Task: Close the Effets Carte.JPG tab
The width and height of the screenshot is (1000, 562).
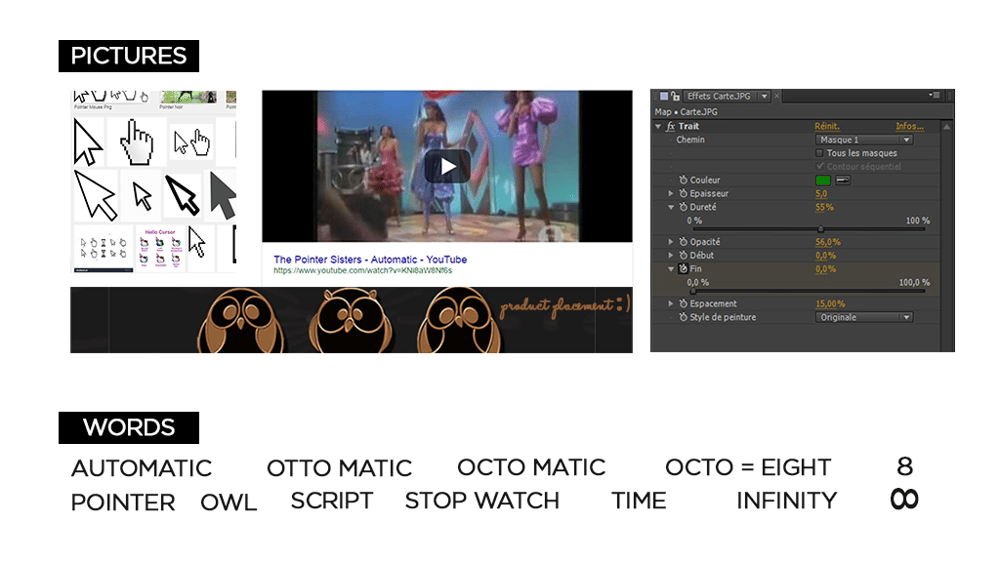Action: (776, 96)
